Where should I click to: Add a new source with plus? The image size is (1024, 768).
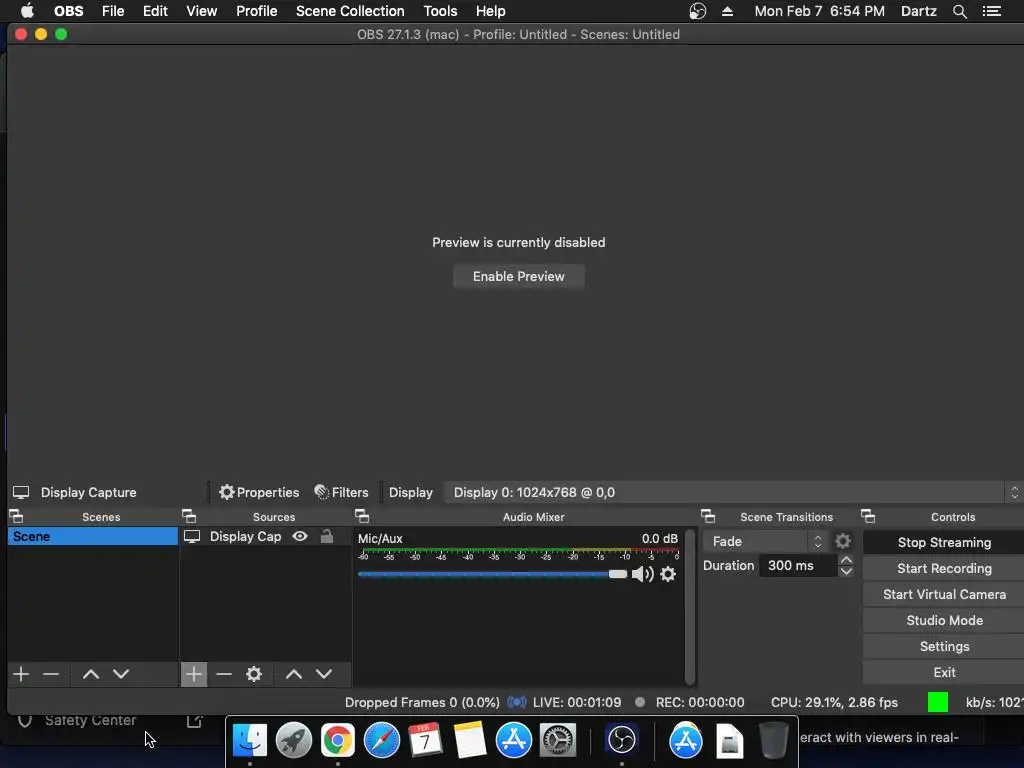pos(194,674)
